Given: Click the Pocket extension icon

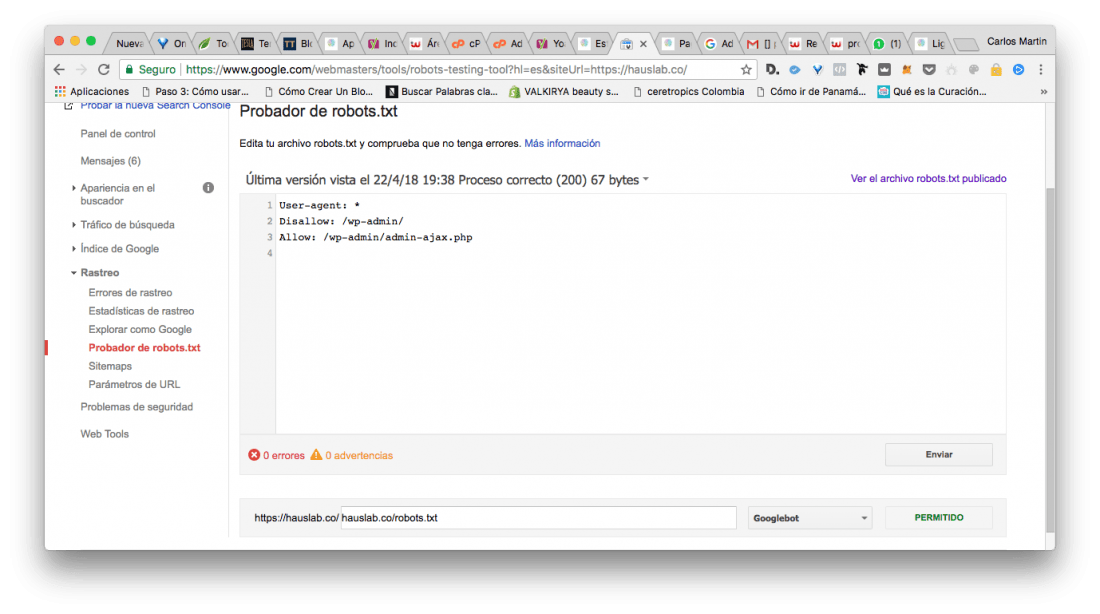Looking at the screenshot, I should coord(929,69).
